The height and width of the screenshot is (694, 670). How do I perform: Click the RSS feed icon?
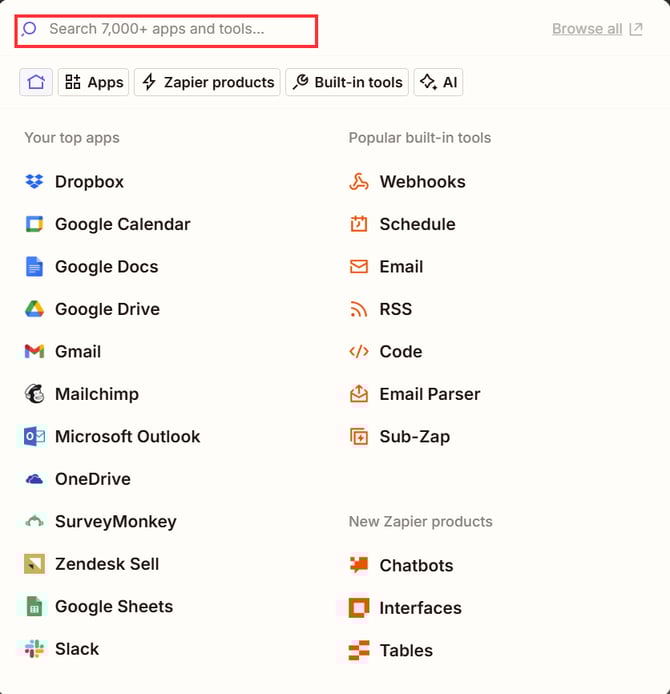tap(359, 309)
